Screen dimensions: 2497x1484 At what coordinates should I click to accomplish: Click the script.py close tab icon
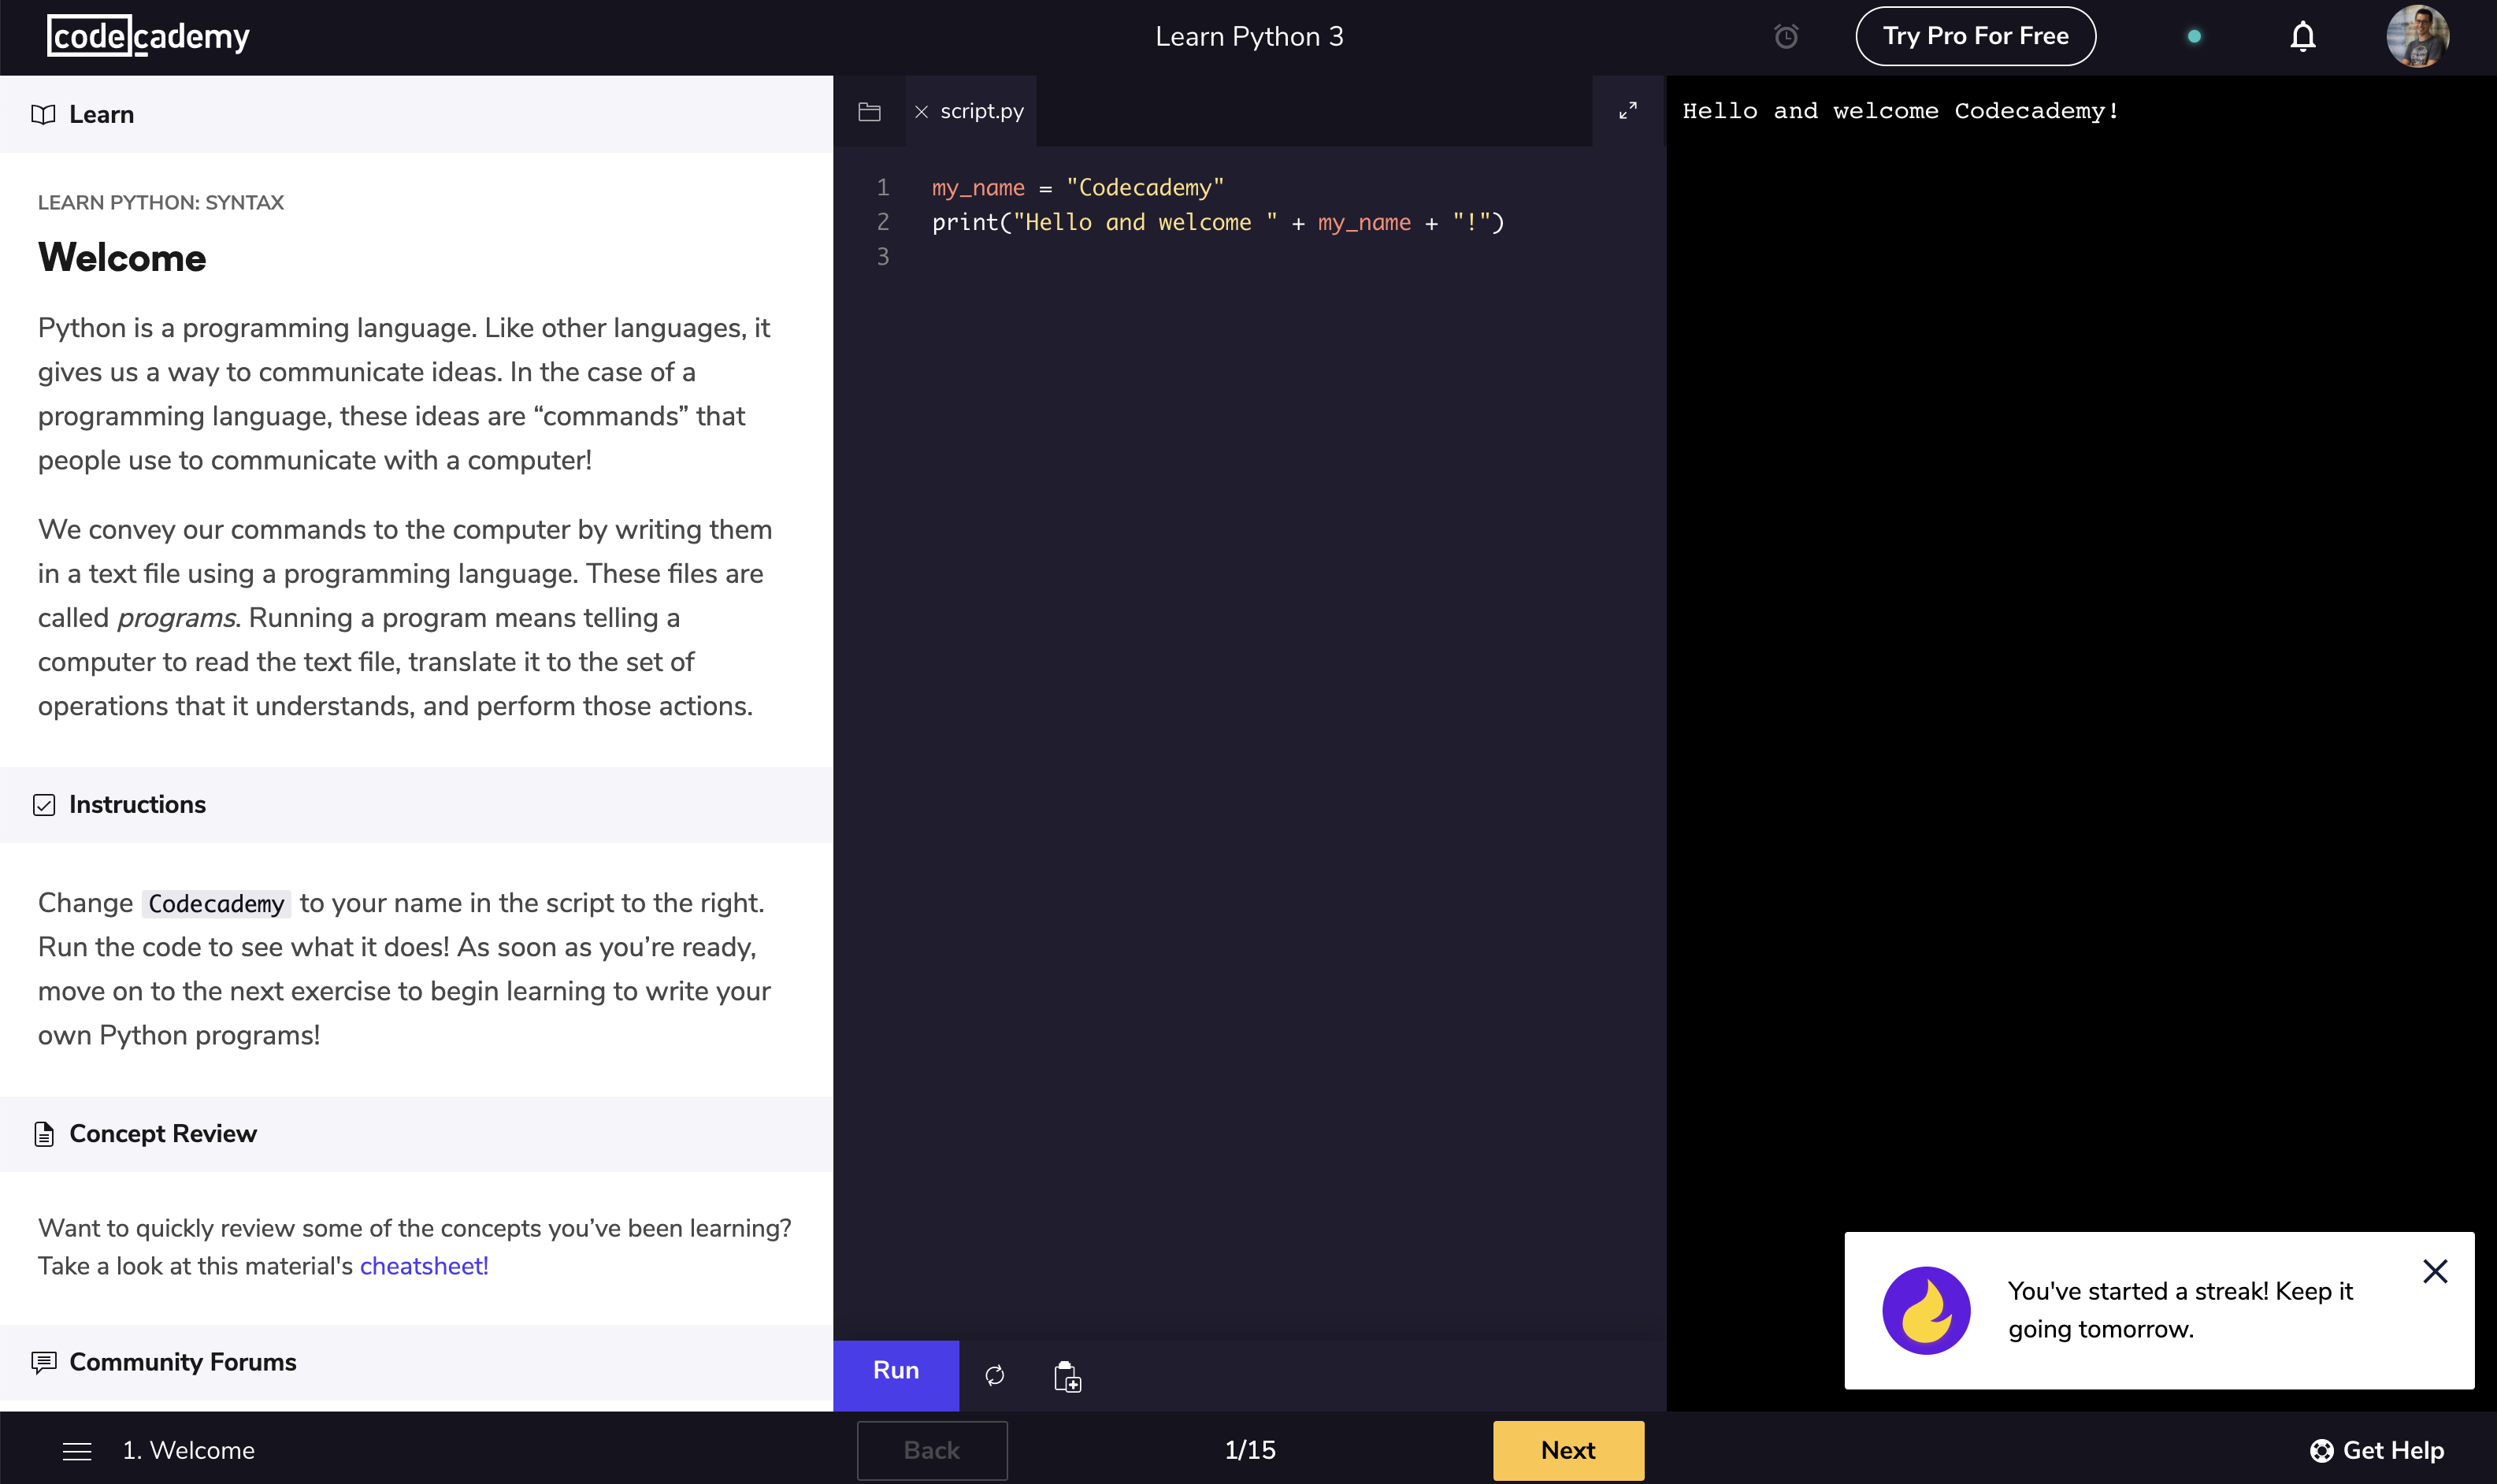[922, 111]
